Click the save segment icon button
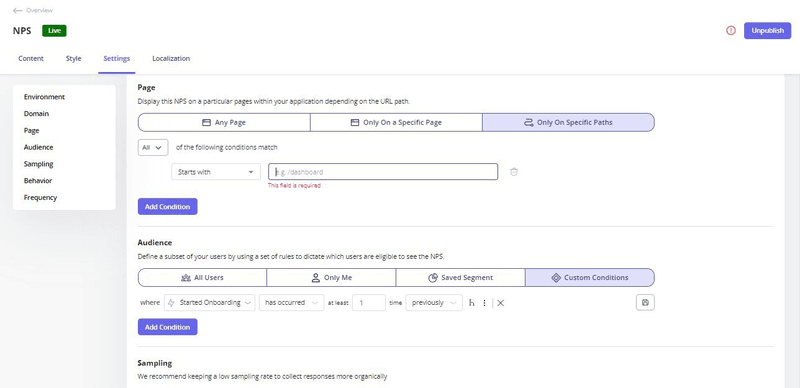The height and width of the screenshot is (388, 800). pos(645,303)
